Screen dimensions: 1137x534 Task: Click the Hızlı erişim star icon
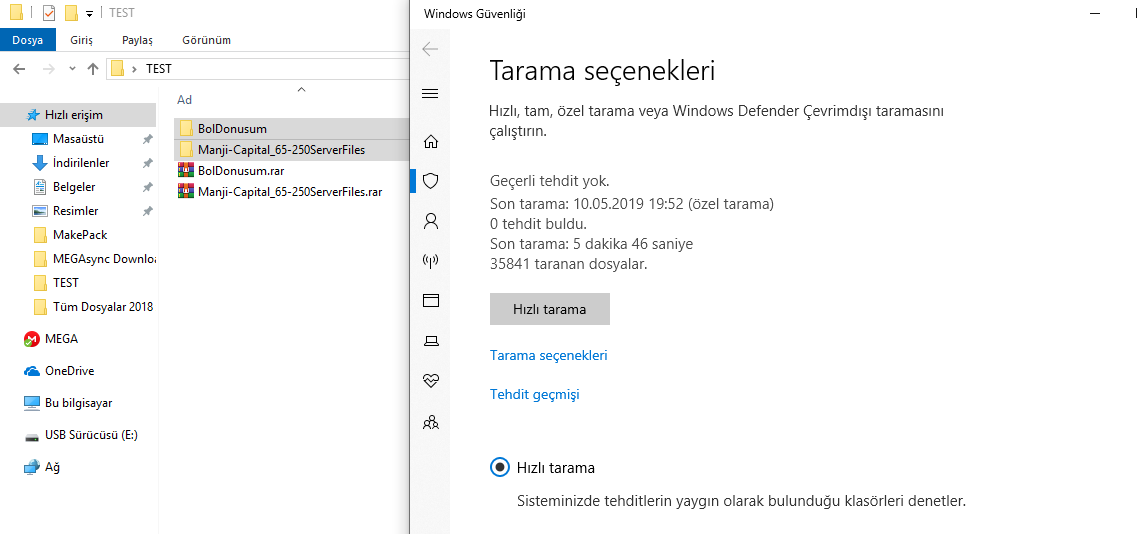pyautogui.click(x=33, y=115)
